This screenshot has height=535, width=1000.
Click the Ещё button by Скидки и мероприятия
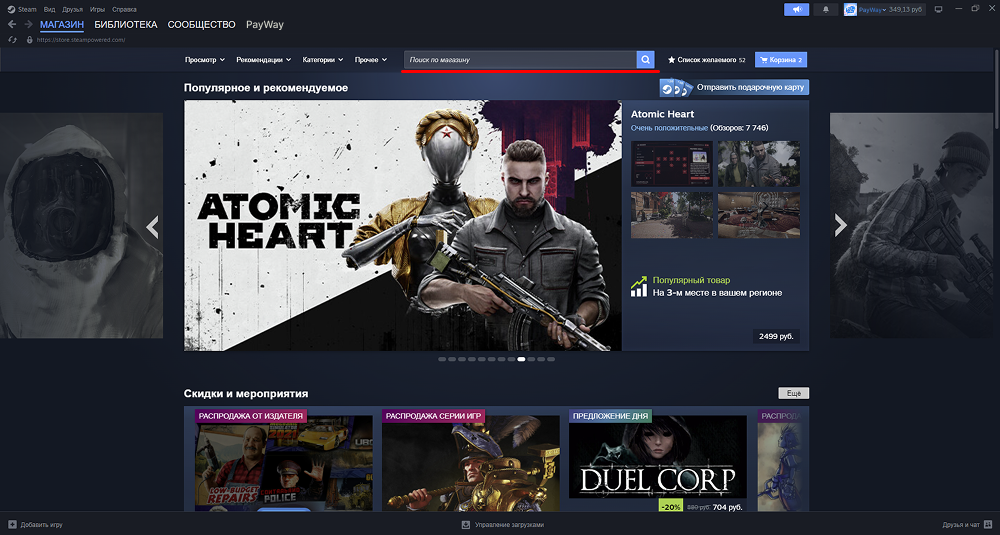coord(793,393)
